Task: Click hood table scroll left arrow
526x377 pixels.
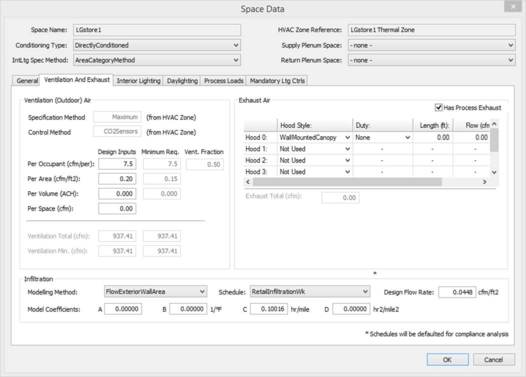Action: pyautogui.click(x=248, y=182)
